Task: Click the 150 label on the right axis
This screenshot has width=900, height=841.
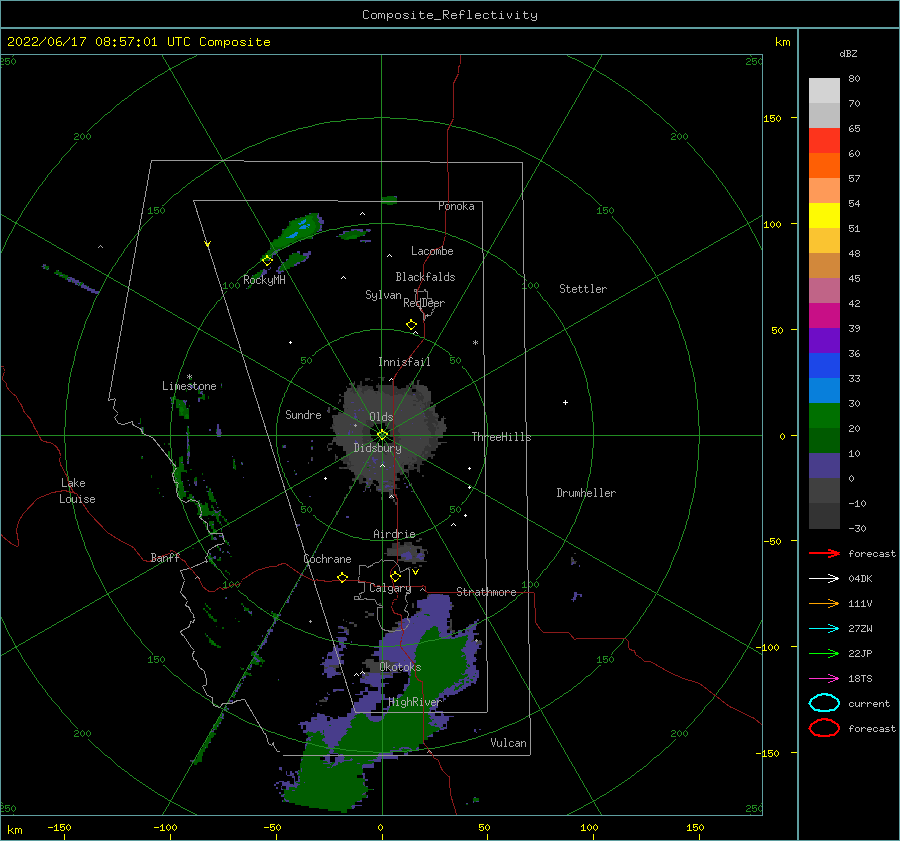Action: coord(772,118)
